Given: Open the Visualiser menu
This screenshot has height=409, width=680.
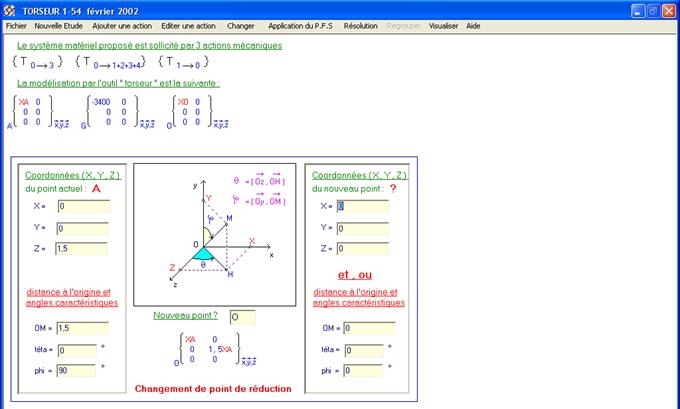Looking at the screenshot, I should coord(443,26).
